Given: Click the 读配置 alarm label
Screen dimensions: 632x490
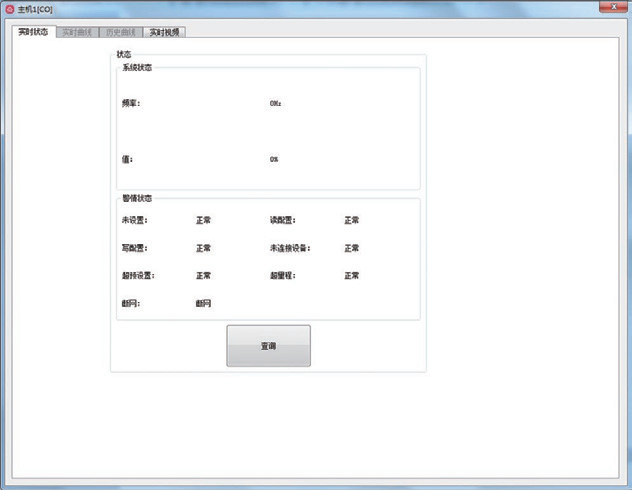Looking at the screenshot, I should point(282,220).
